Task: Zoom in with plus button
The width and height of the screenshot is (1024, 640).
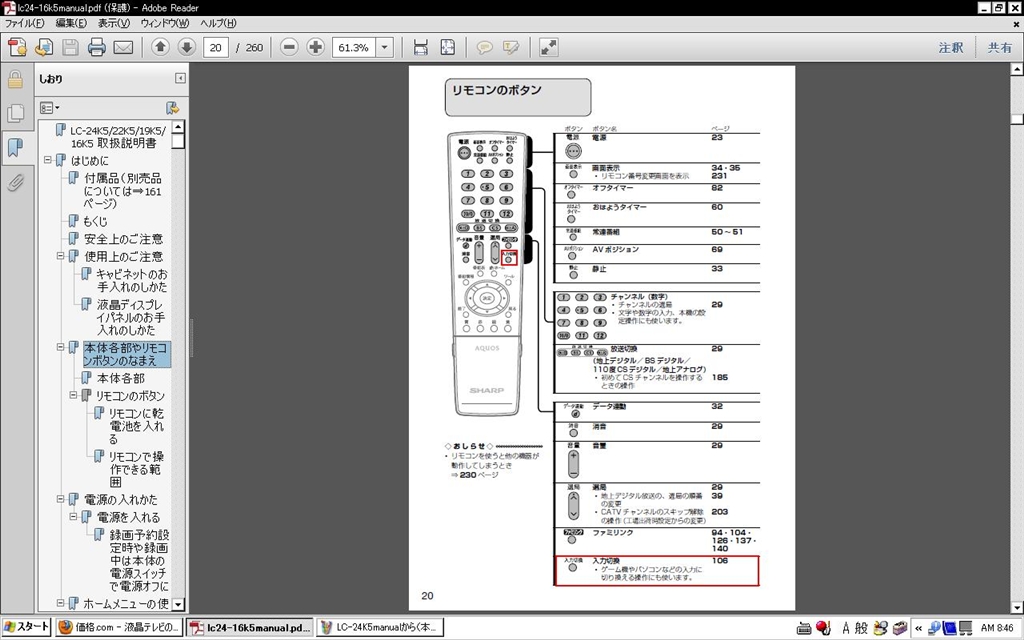Action: (x=315, y=47)
